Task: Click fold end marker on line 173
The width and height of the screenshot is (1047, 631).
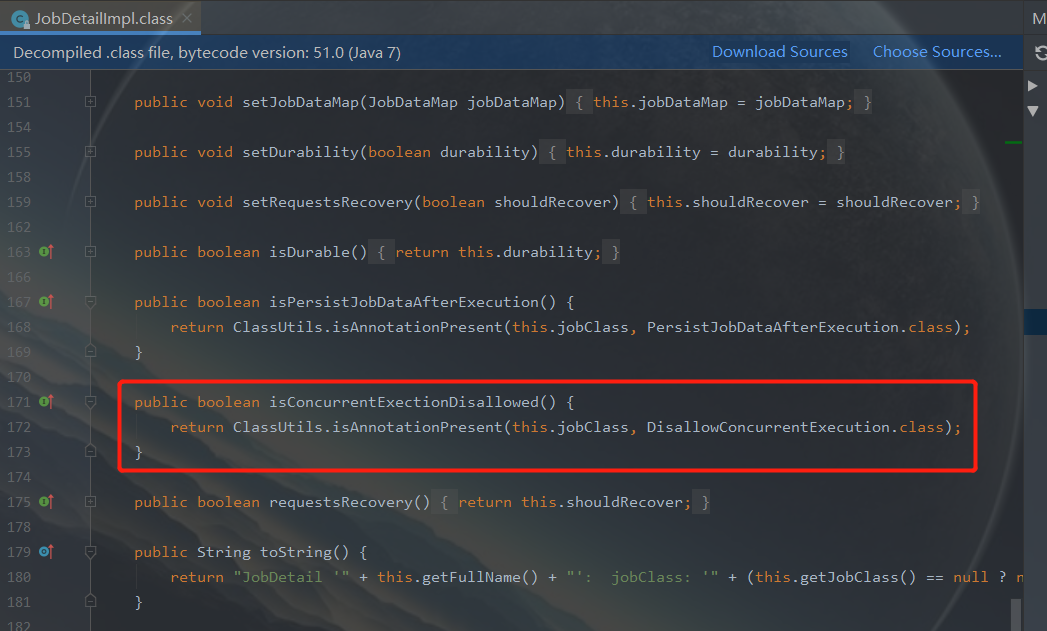Action: point(90,451)
